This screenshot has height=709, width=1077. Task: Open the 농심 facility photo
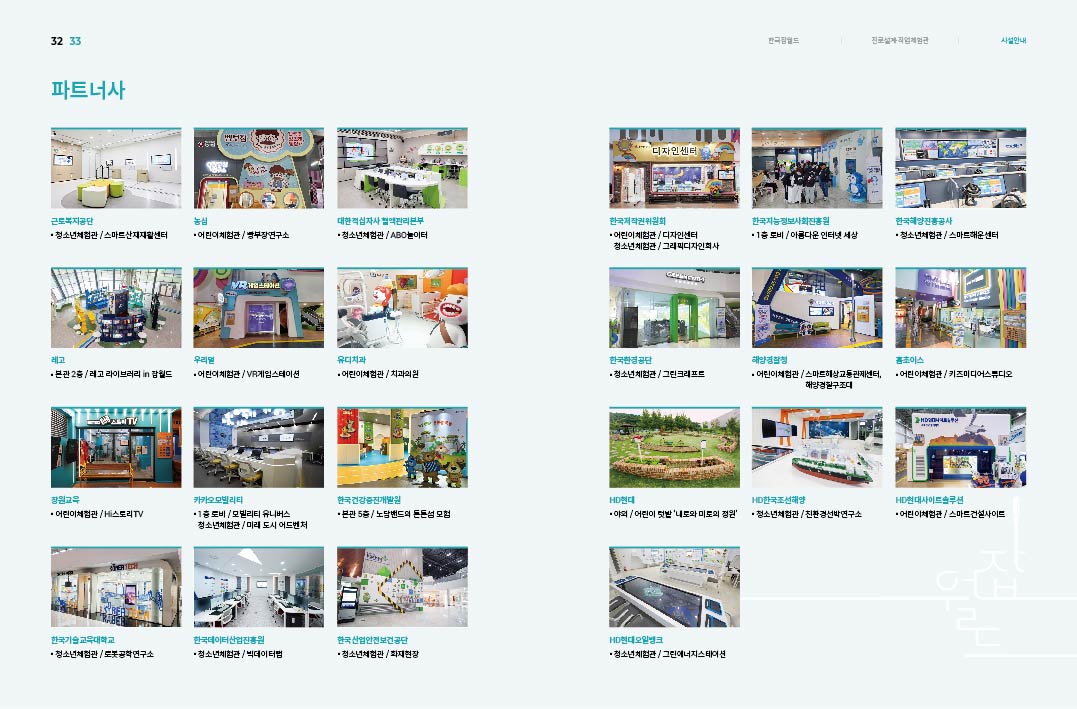259,168
